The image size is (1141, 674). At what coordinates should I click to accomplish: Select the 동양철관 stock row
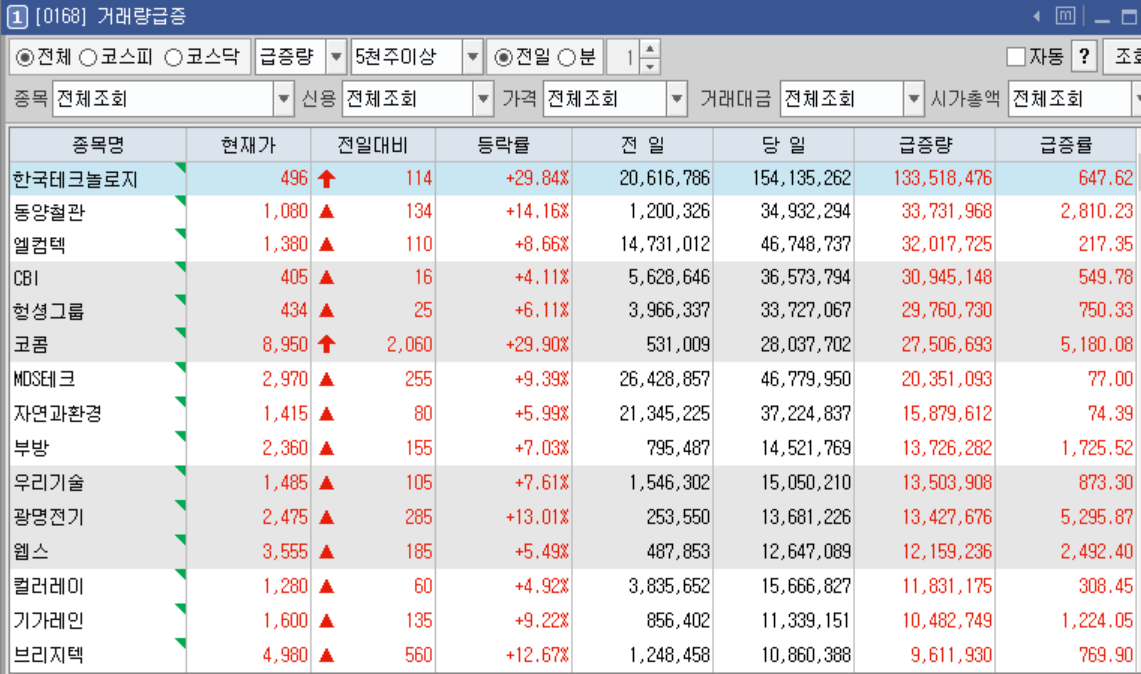573,212
